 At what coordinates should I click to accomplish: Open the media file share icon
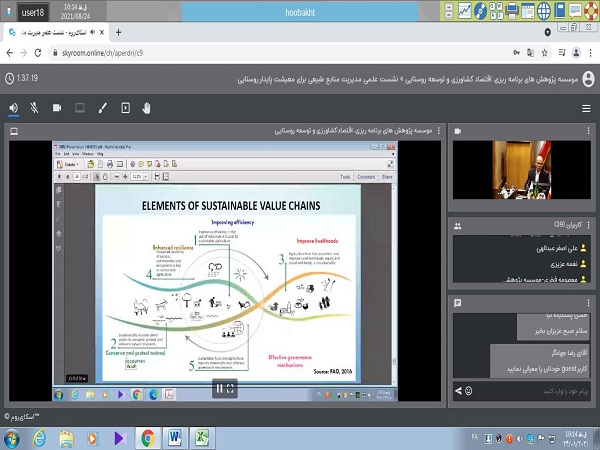click(x=125, y=107)
